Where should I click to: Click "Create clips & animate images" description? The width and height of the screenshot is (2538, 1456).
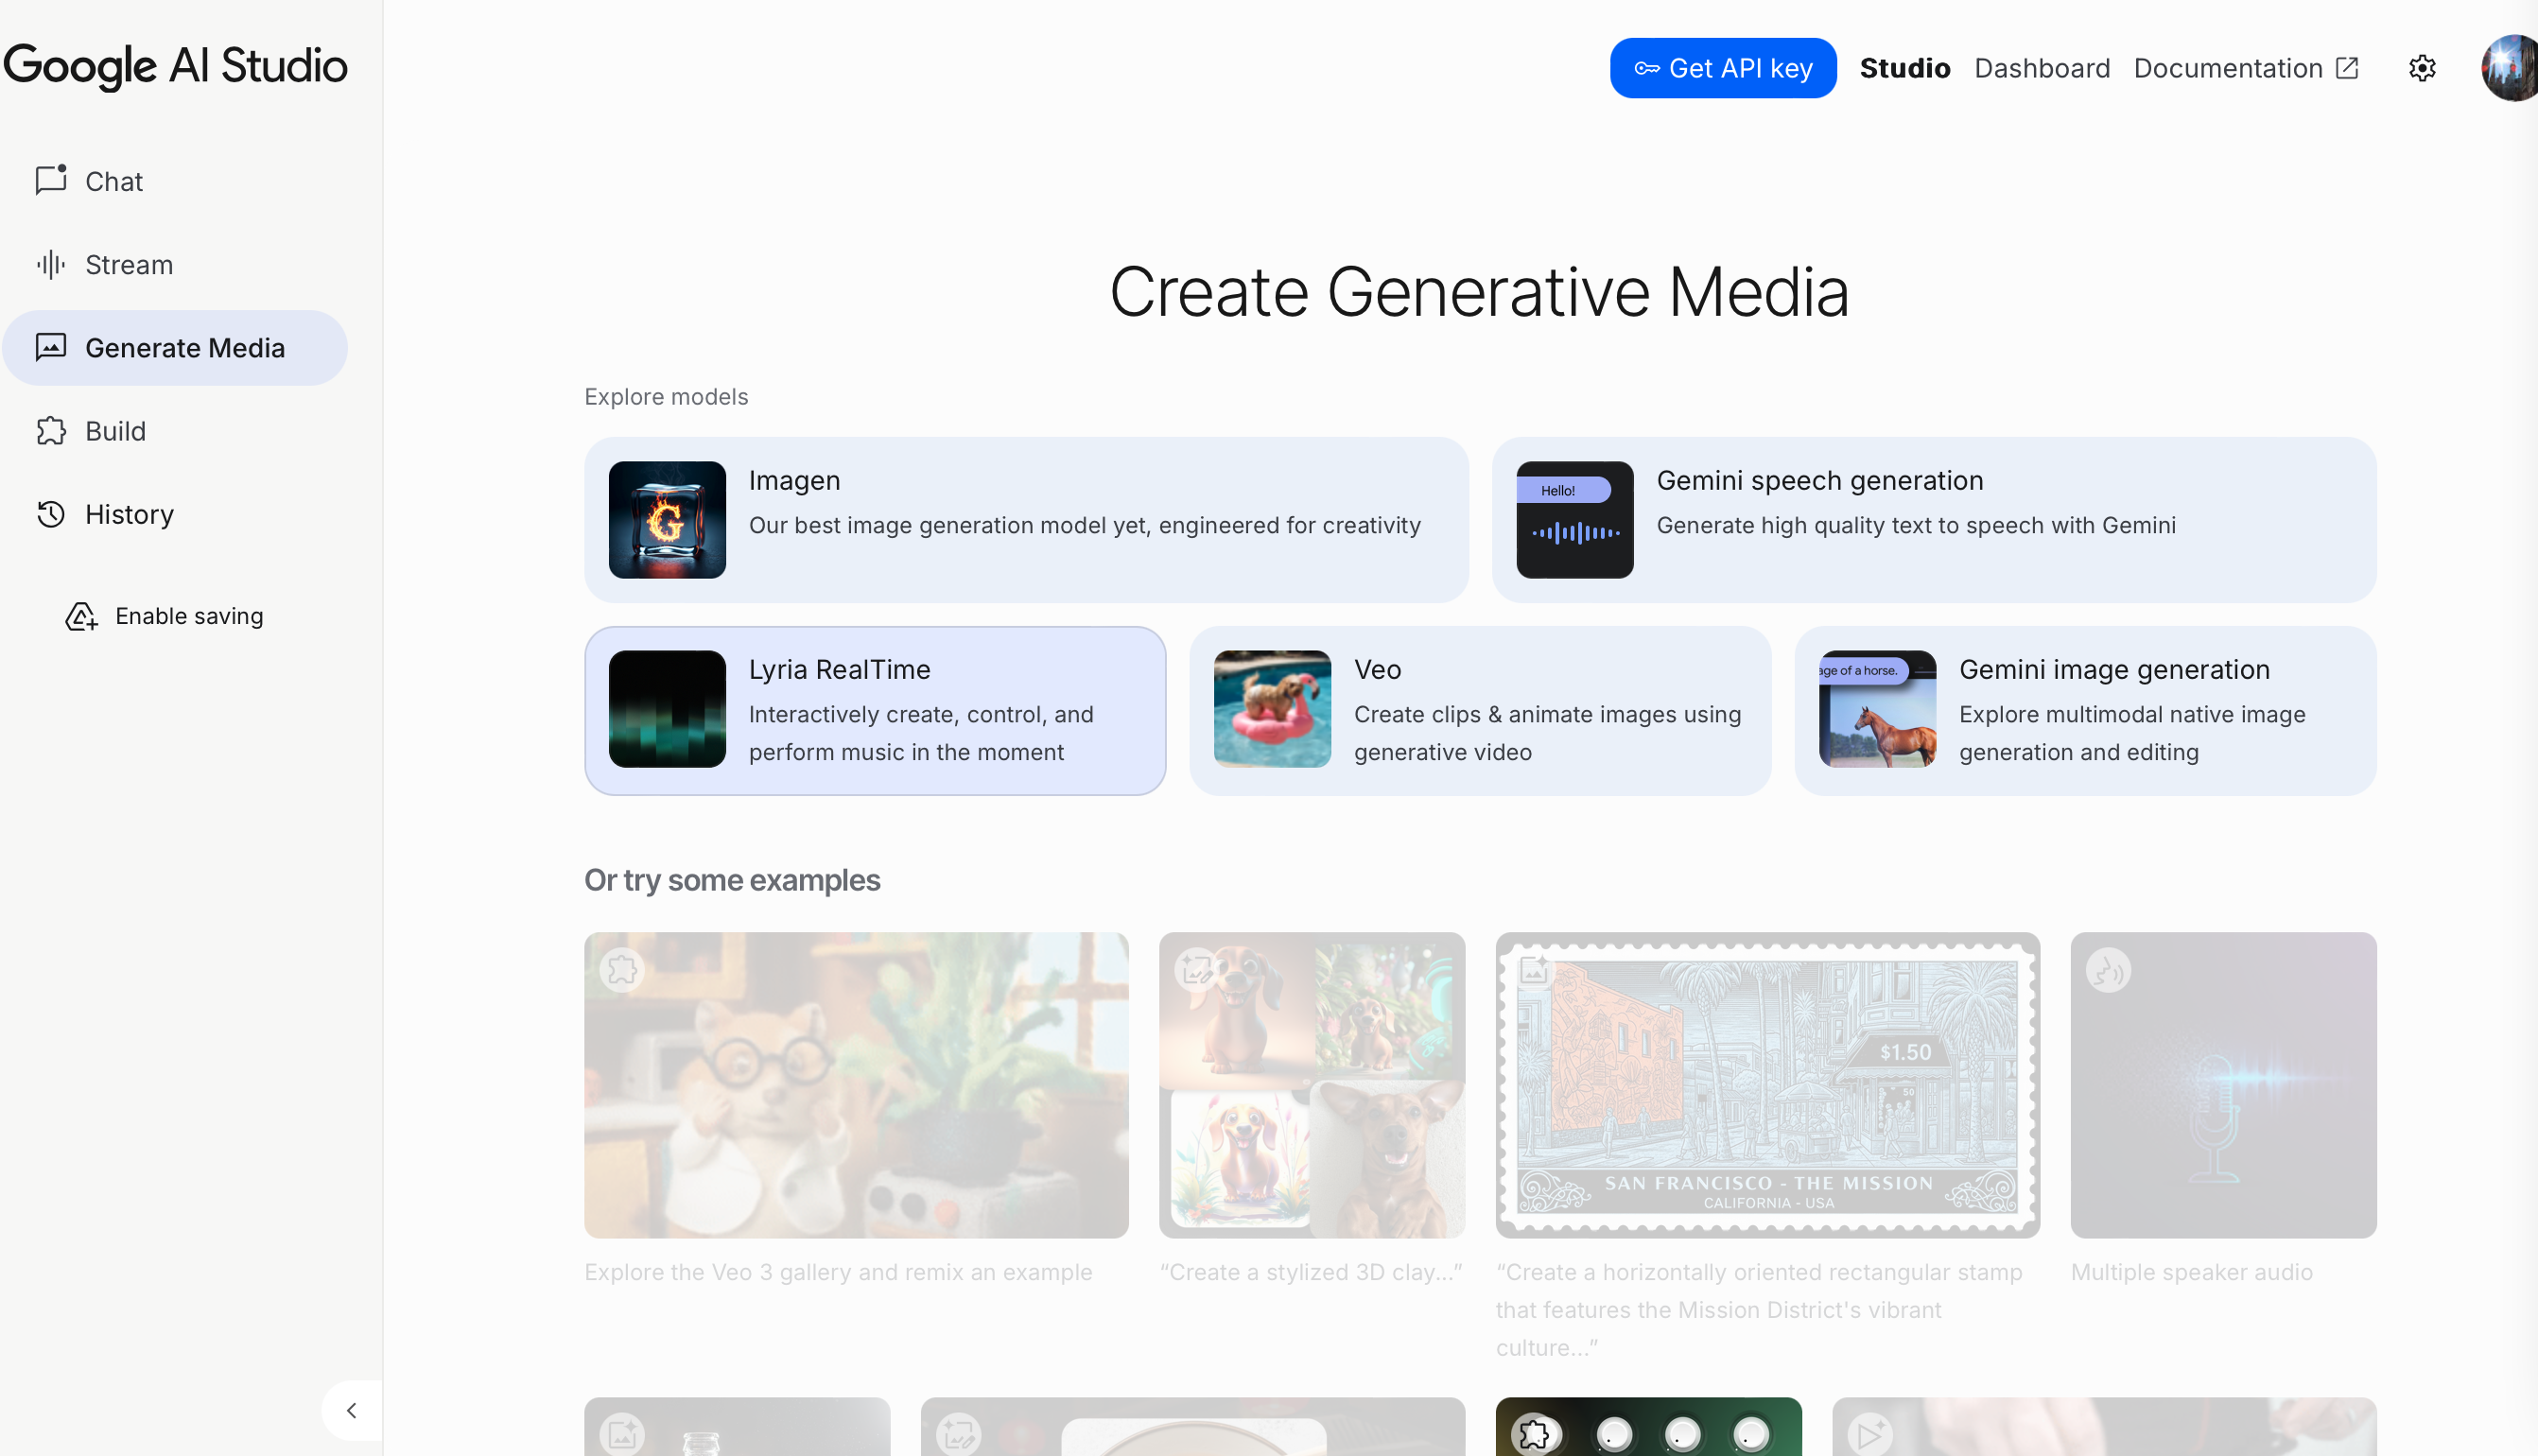tap(1547, 733)
